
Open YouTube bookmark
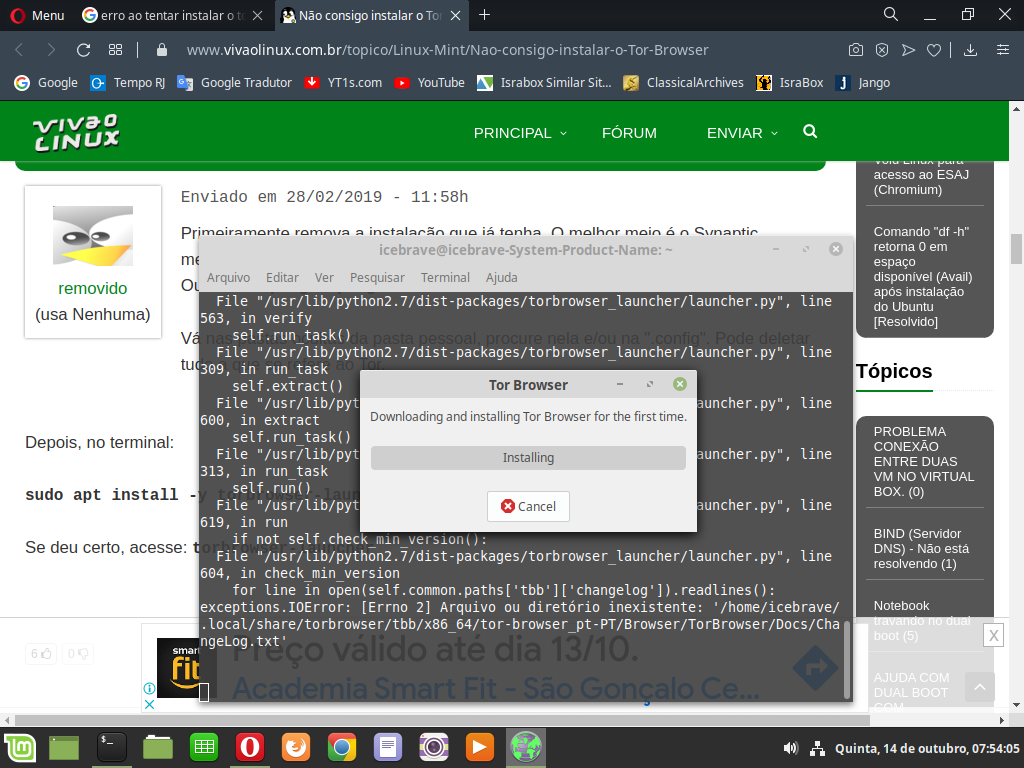(429, 83)
